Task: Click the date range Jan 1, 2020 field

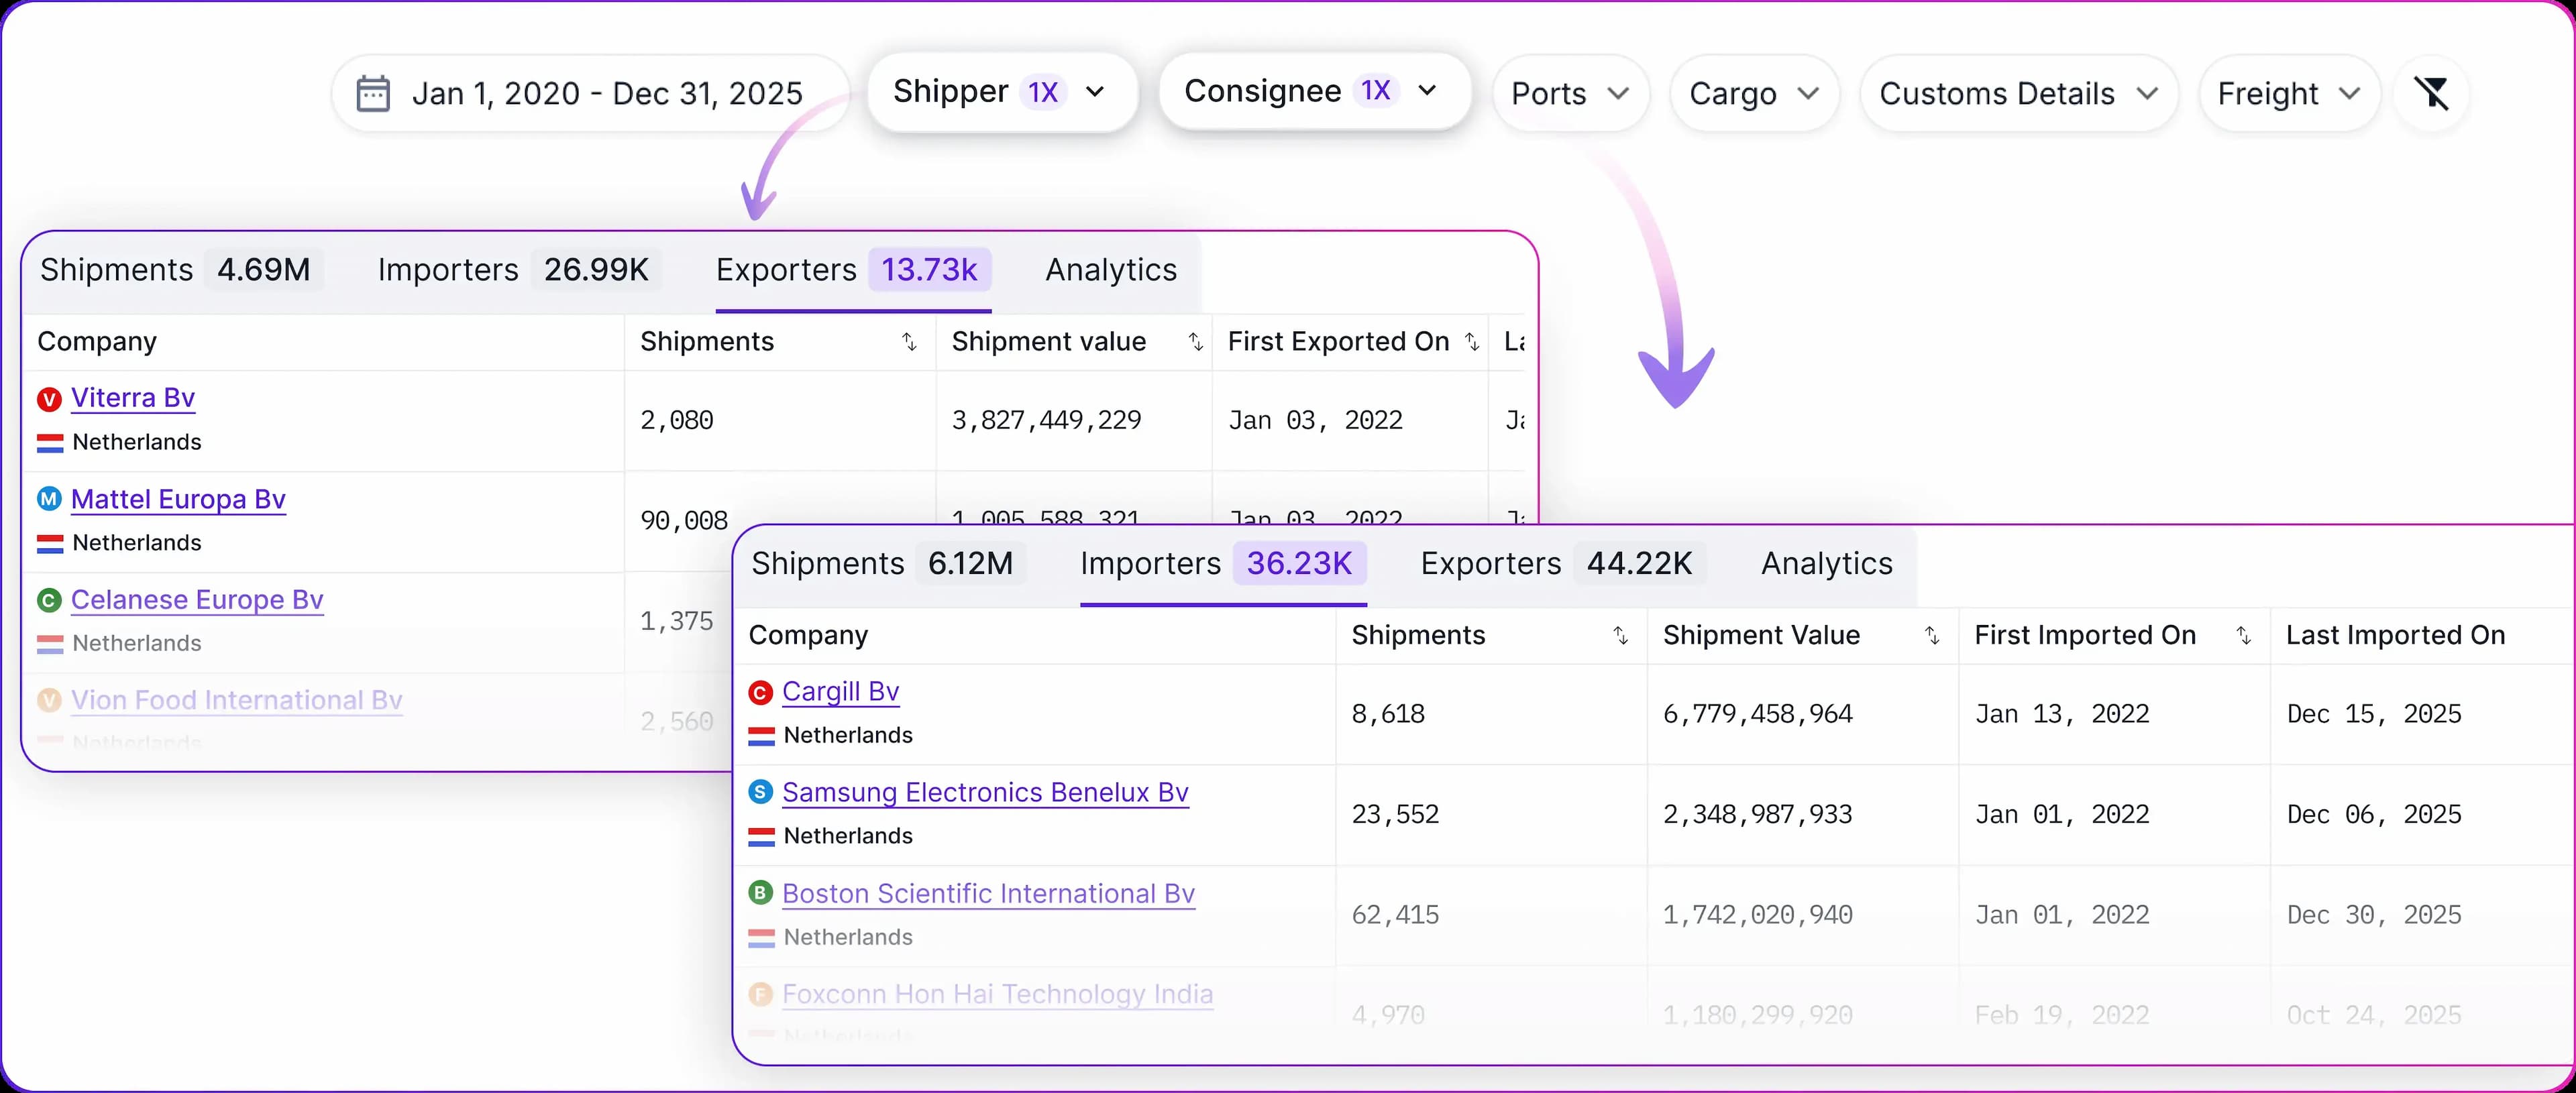Action: point(607,94)
